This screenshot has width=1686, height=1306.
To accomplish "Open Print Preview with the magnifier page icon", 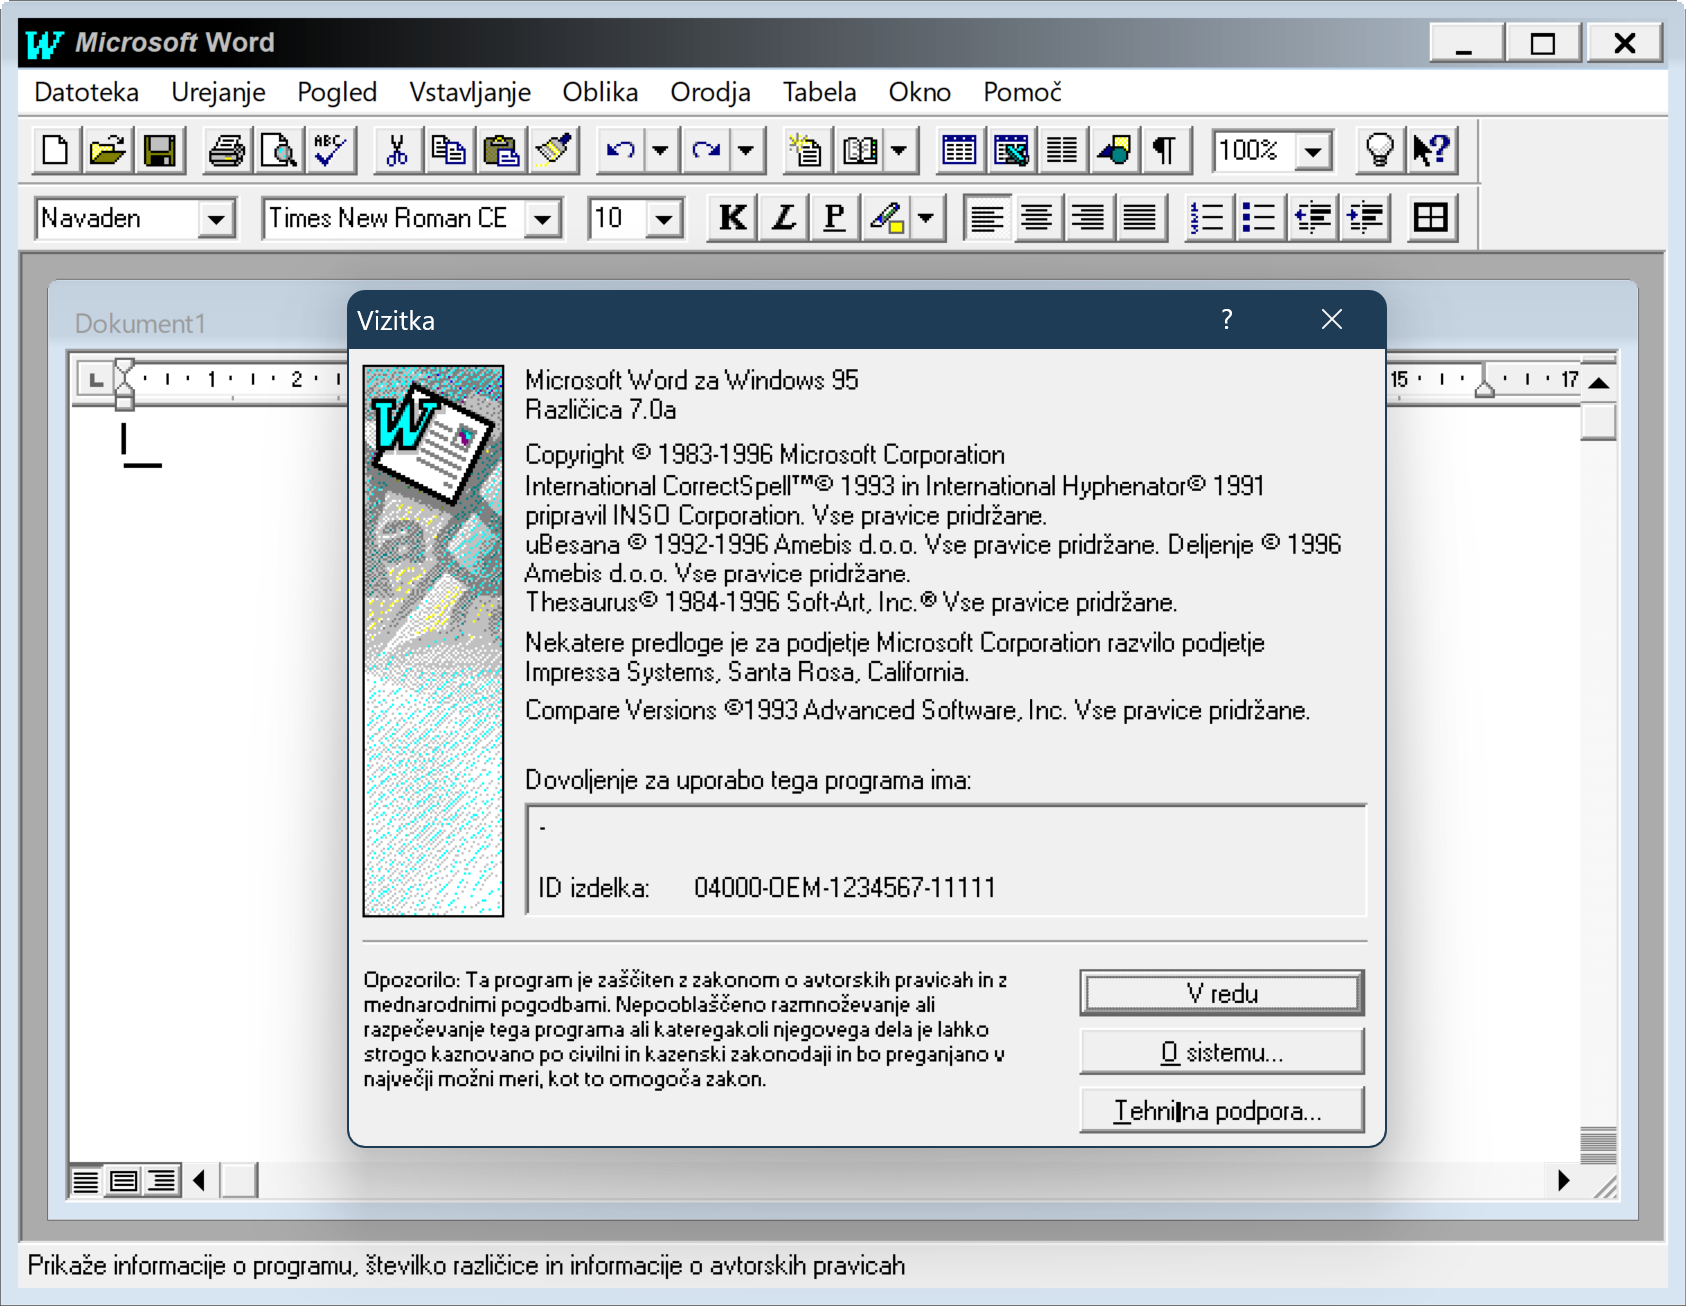I will point(279,151).
